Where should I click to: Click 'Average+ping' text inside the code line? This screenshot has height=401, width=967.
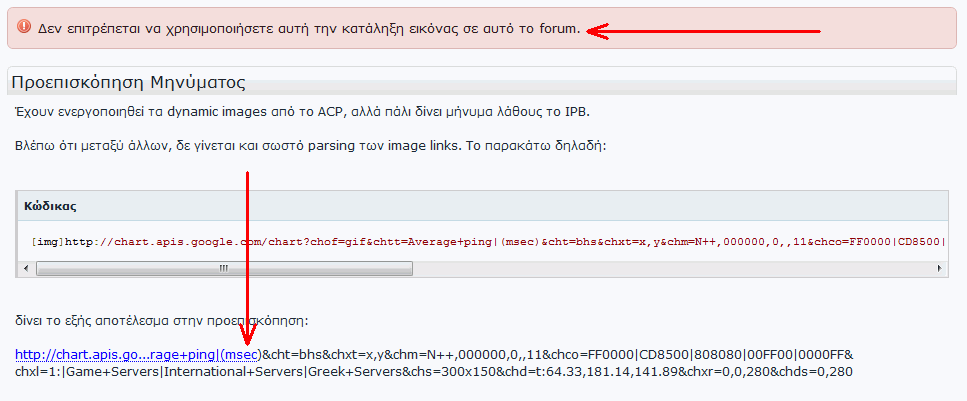pos(438,242)
